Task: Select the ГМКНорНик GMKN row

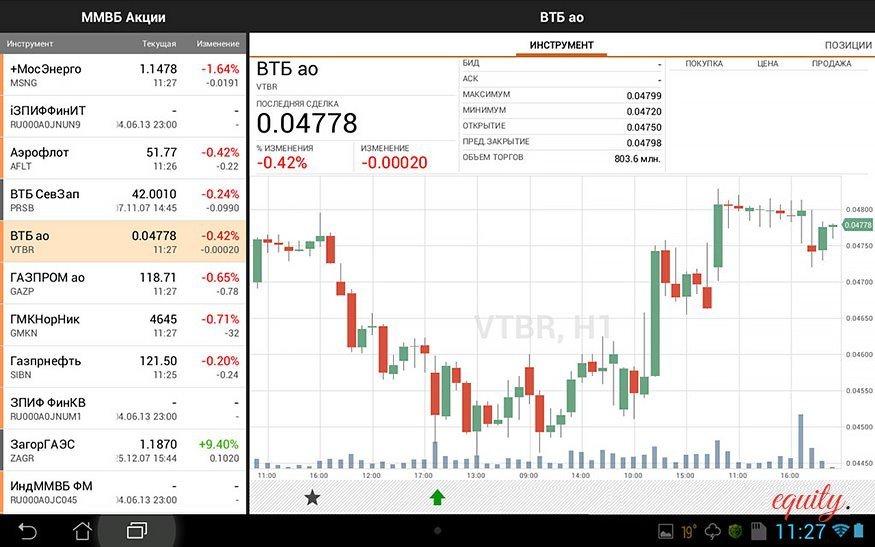Action: click(124, 325)
